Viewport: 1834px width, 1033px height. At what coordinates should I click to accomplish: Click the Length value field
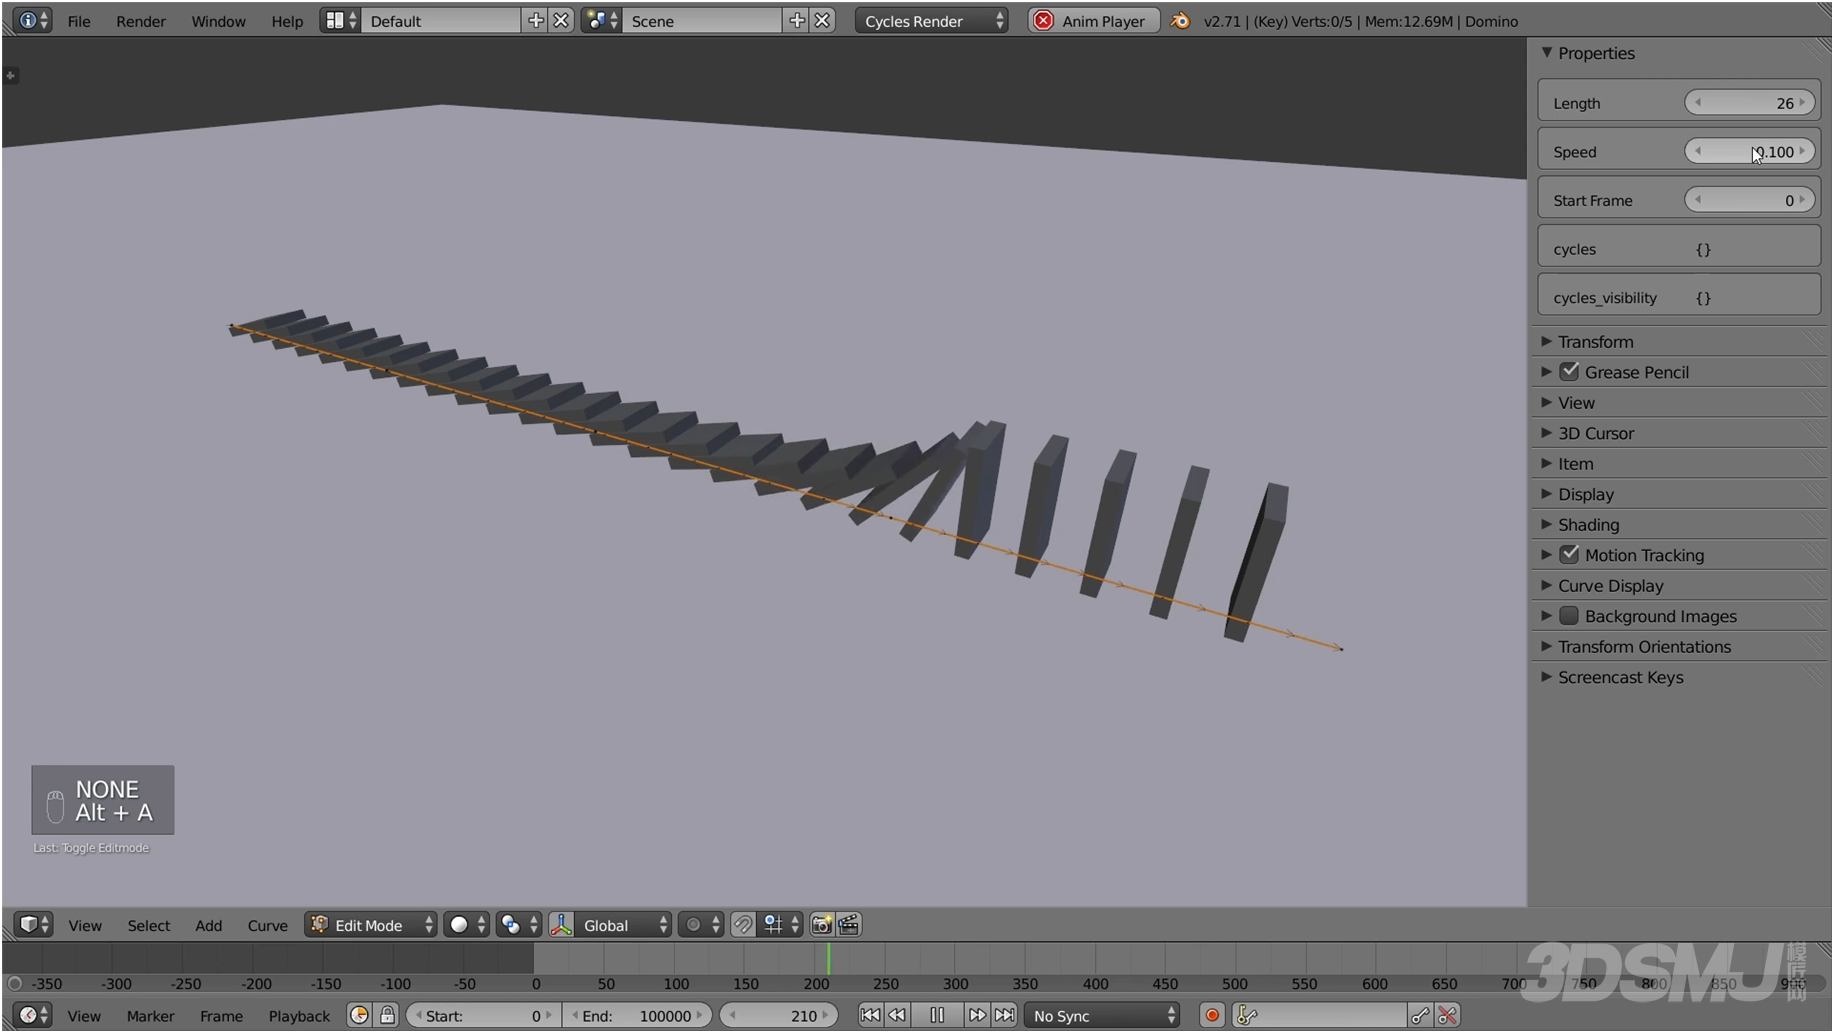(x=1749, y=103)
